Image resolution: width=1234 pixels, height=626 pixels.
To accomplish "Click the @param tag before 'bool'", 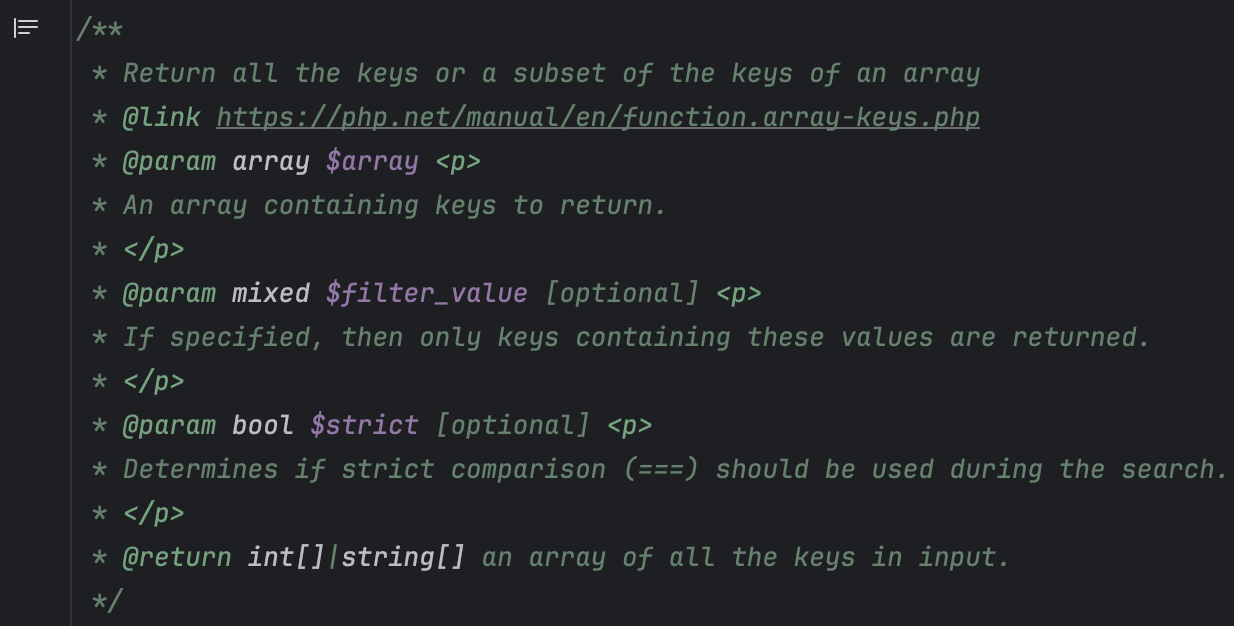I will [x=169, y=425].
